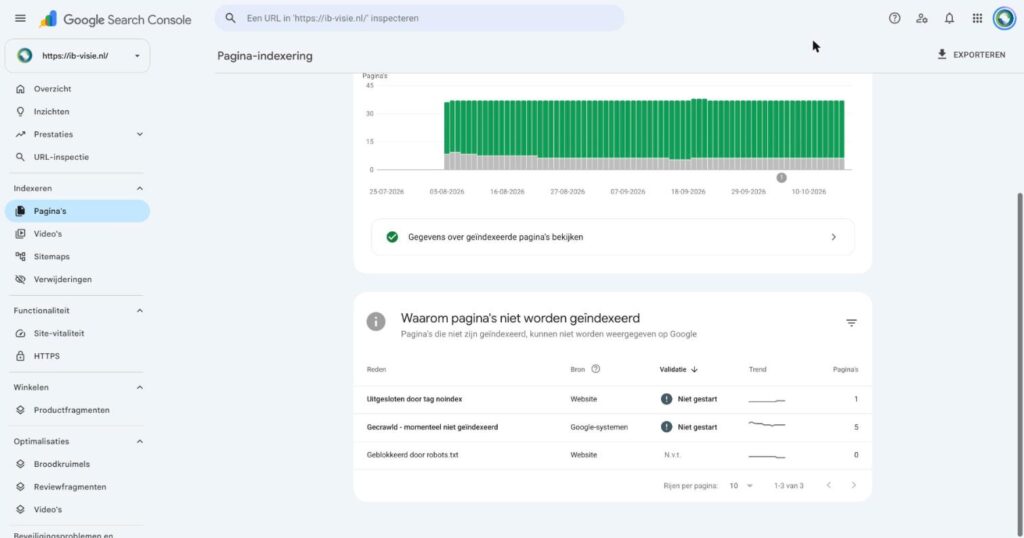Collapse the Winkelen section
This screenshot has width=1024, height=538.
click(139, 387)
